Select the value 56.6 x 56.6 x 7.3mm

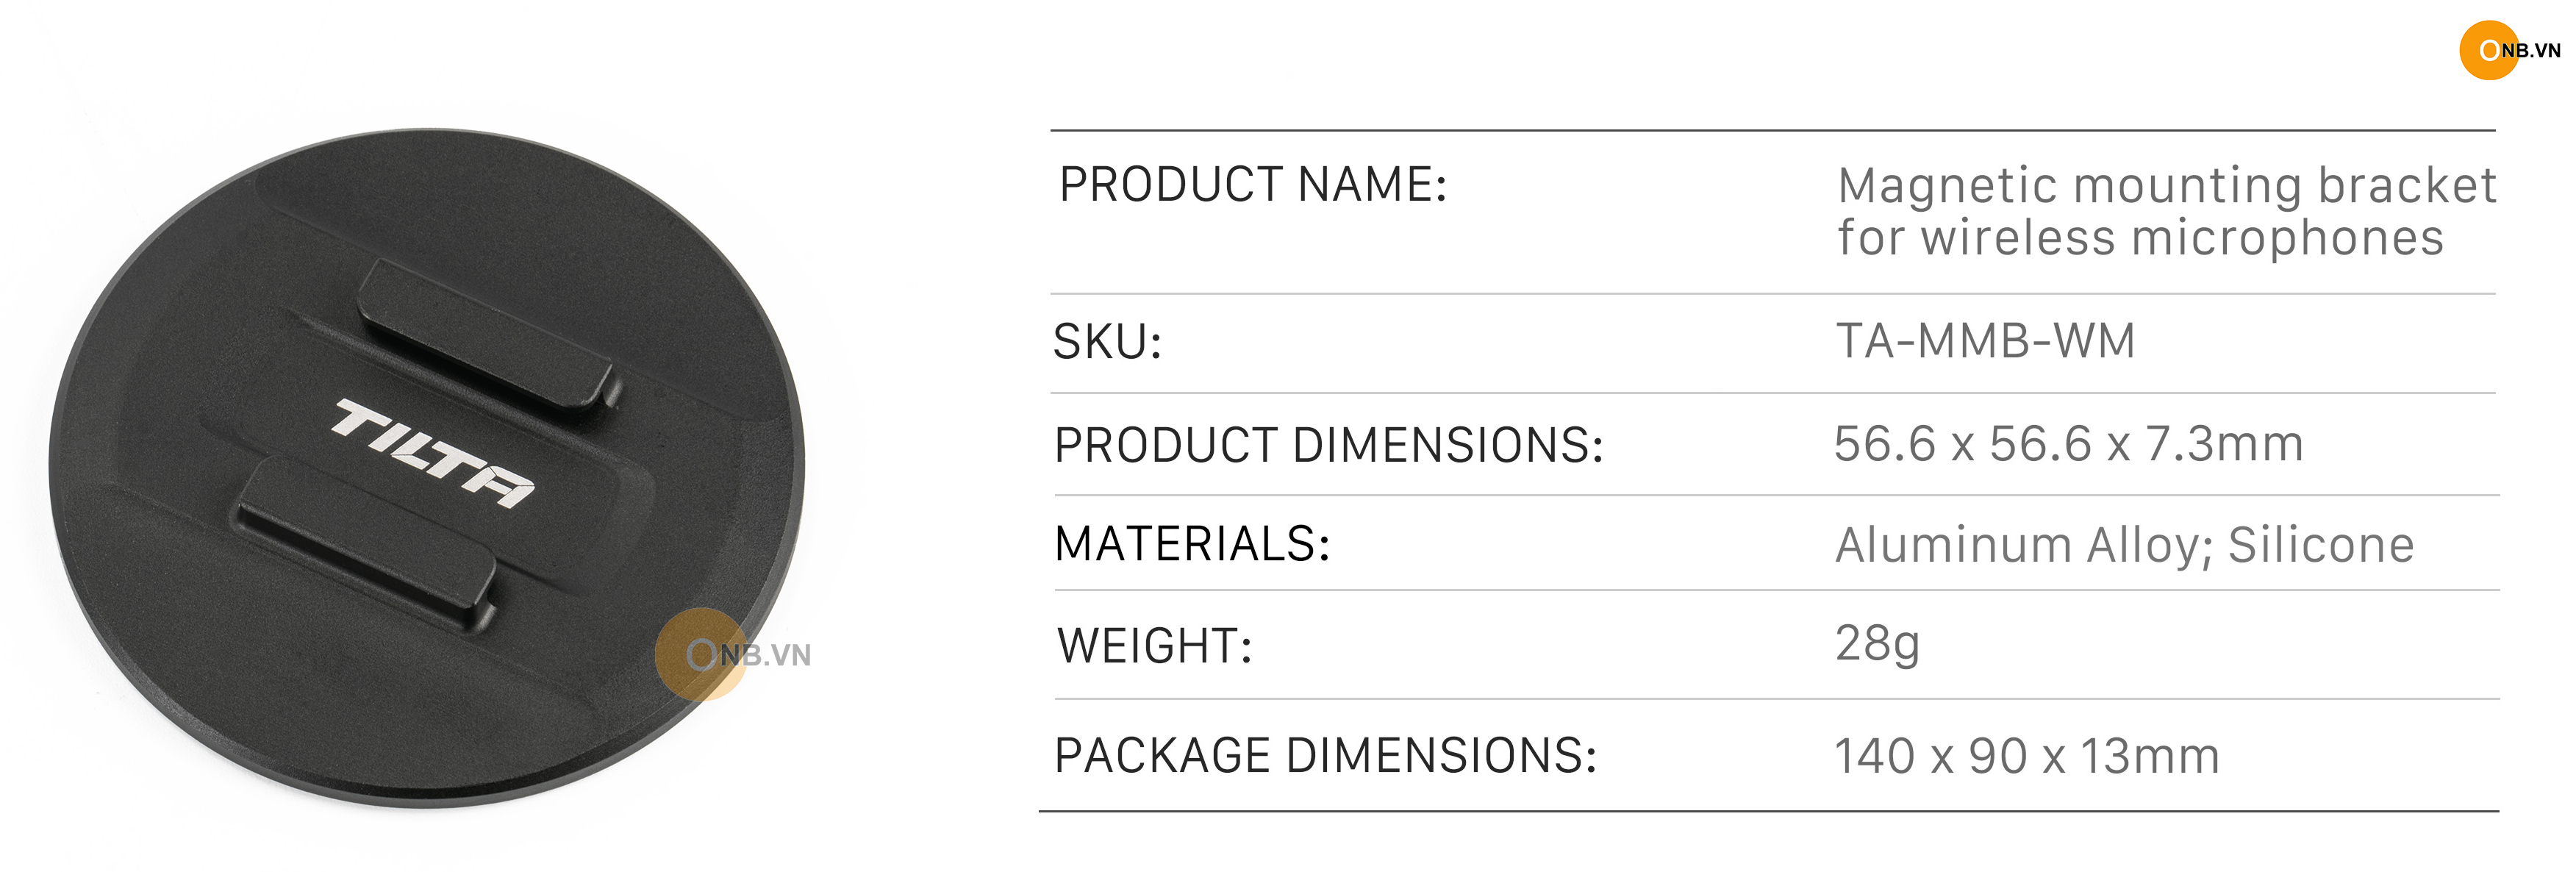[2068, 443]
